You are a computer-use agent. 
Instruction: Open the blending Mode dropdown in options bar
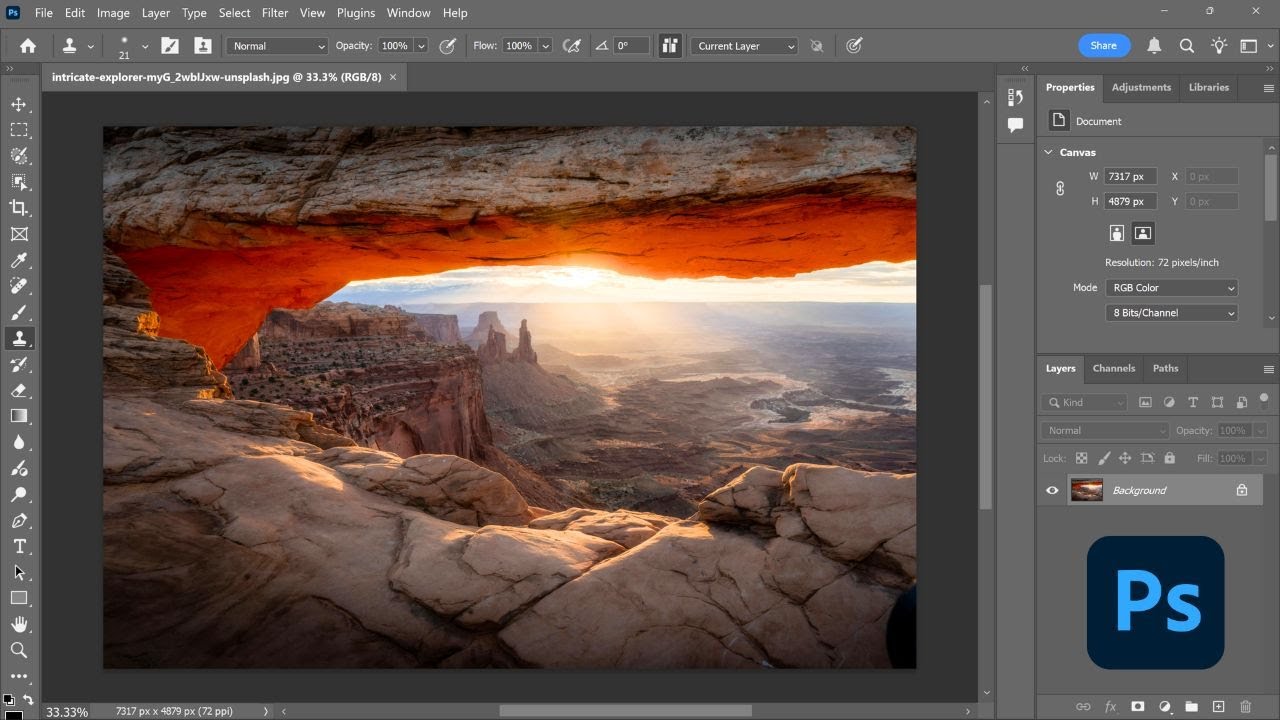277,46
